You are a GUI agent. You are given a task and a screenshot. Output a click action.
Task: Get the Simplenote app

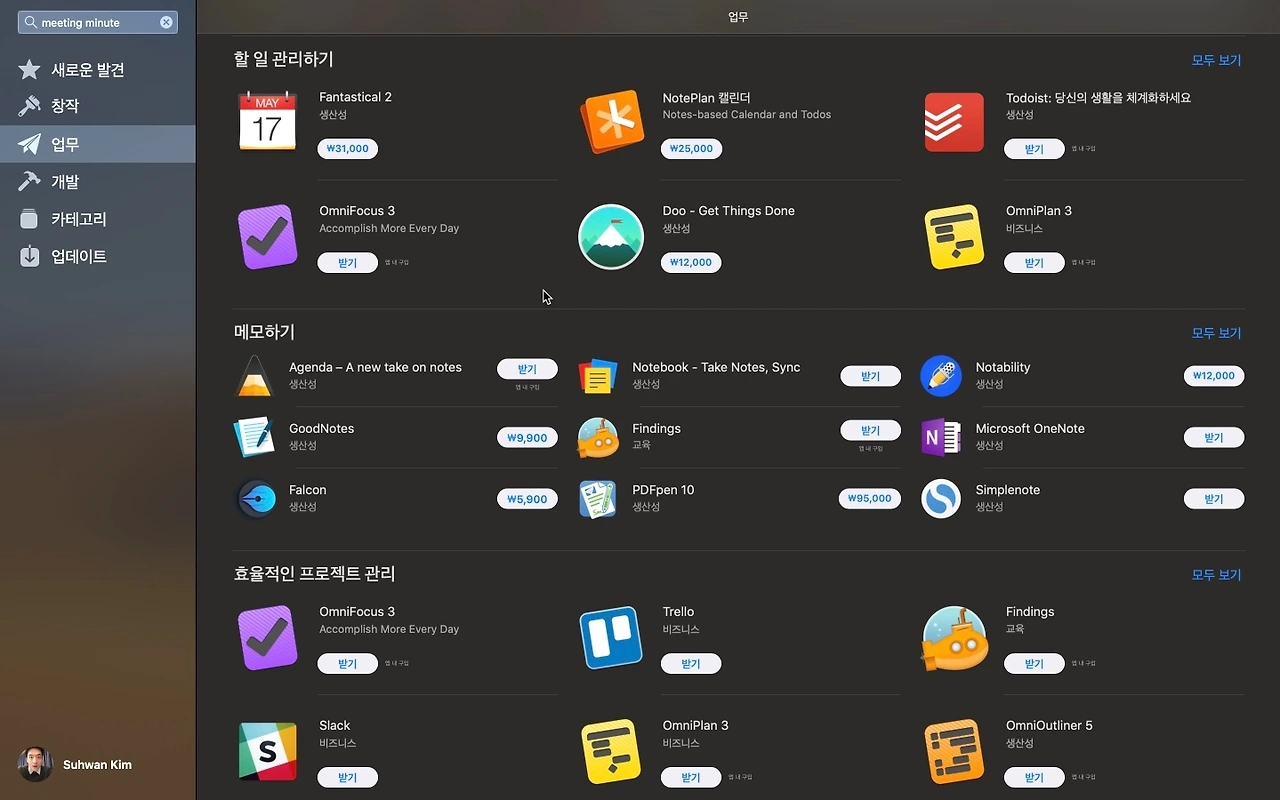click(1214, 499)
